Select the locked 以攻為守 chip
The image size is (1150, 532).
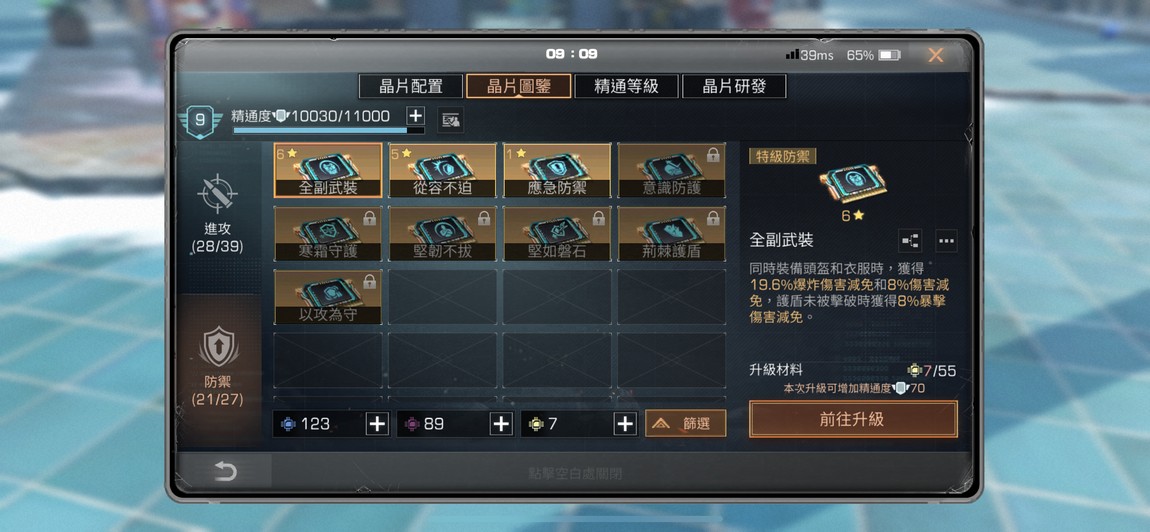(328, 296)
